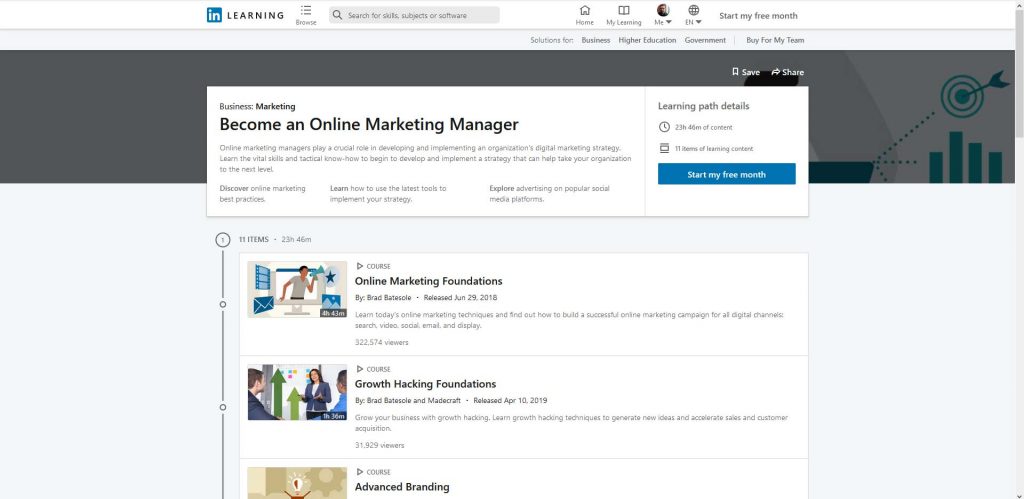Click the Marketing category link

click(x=276, y=106)
